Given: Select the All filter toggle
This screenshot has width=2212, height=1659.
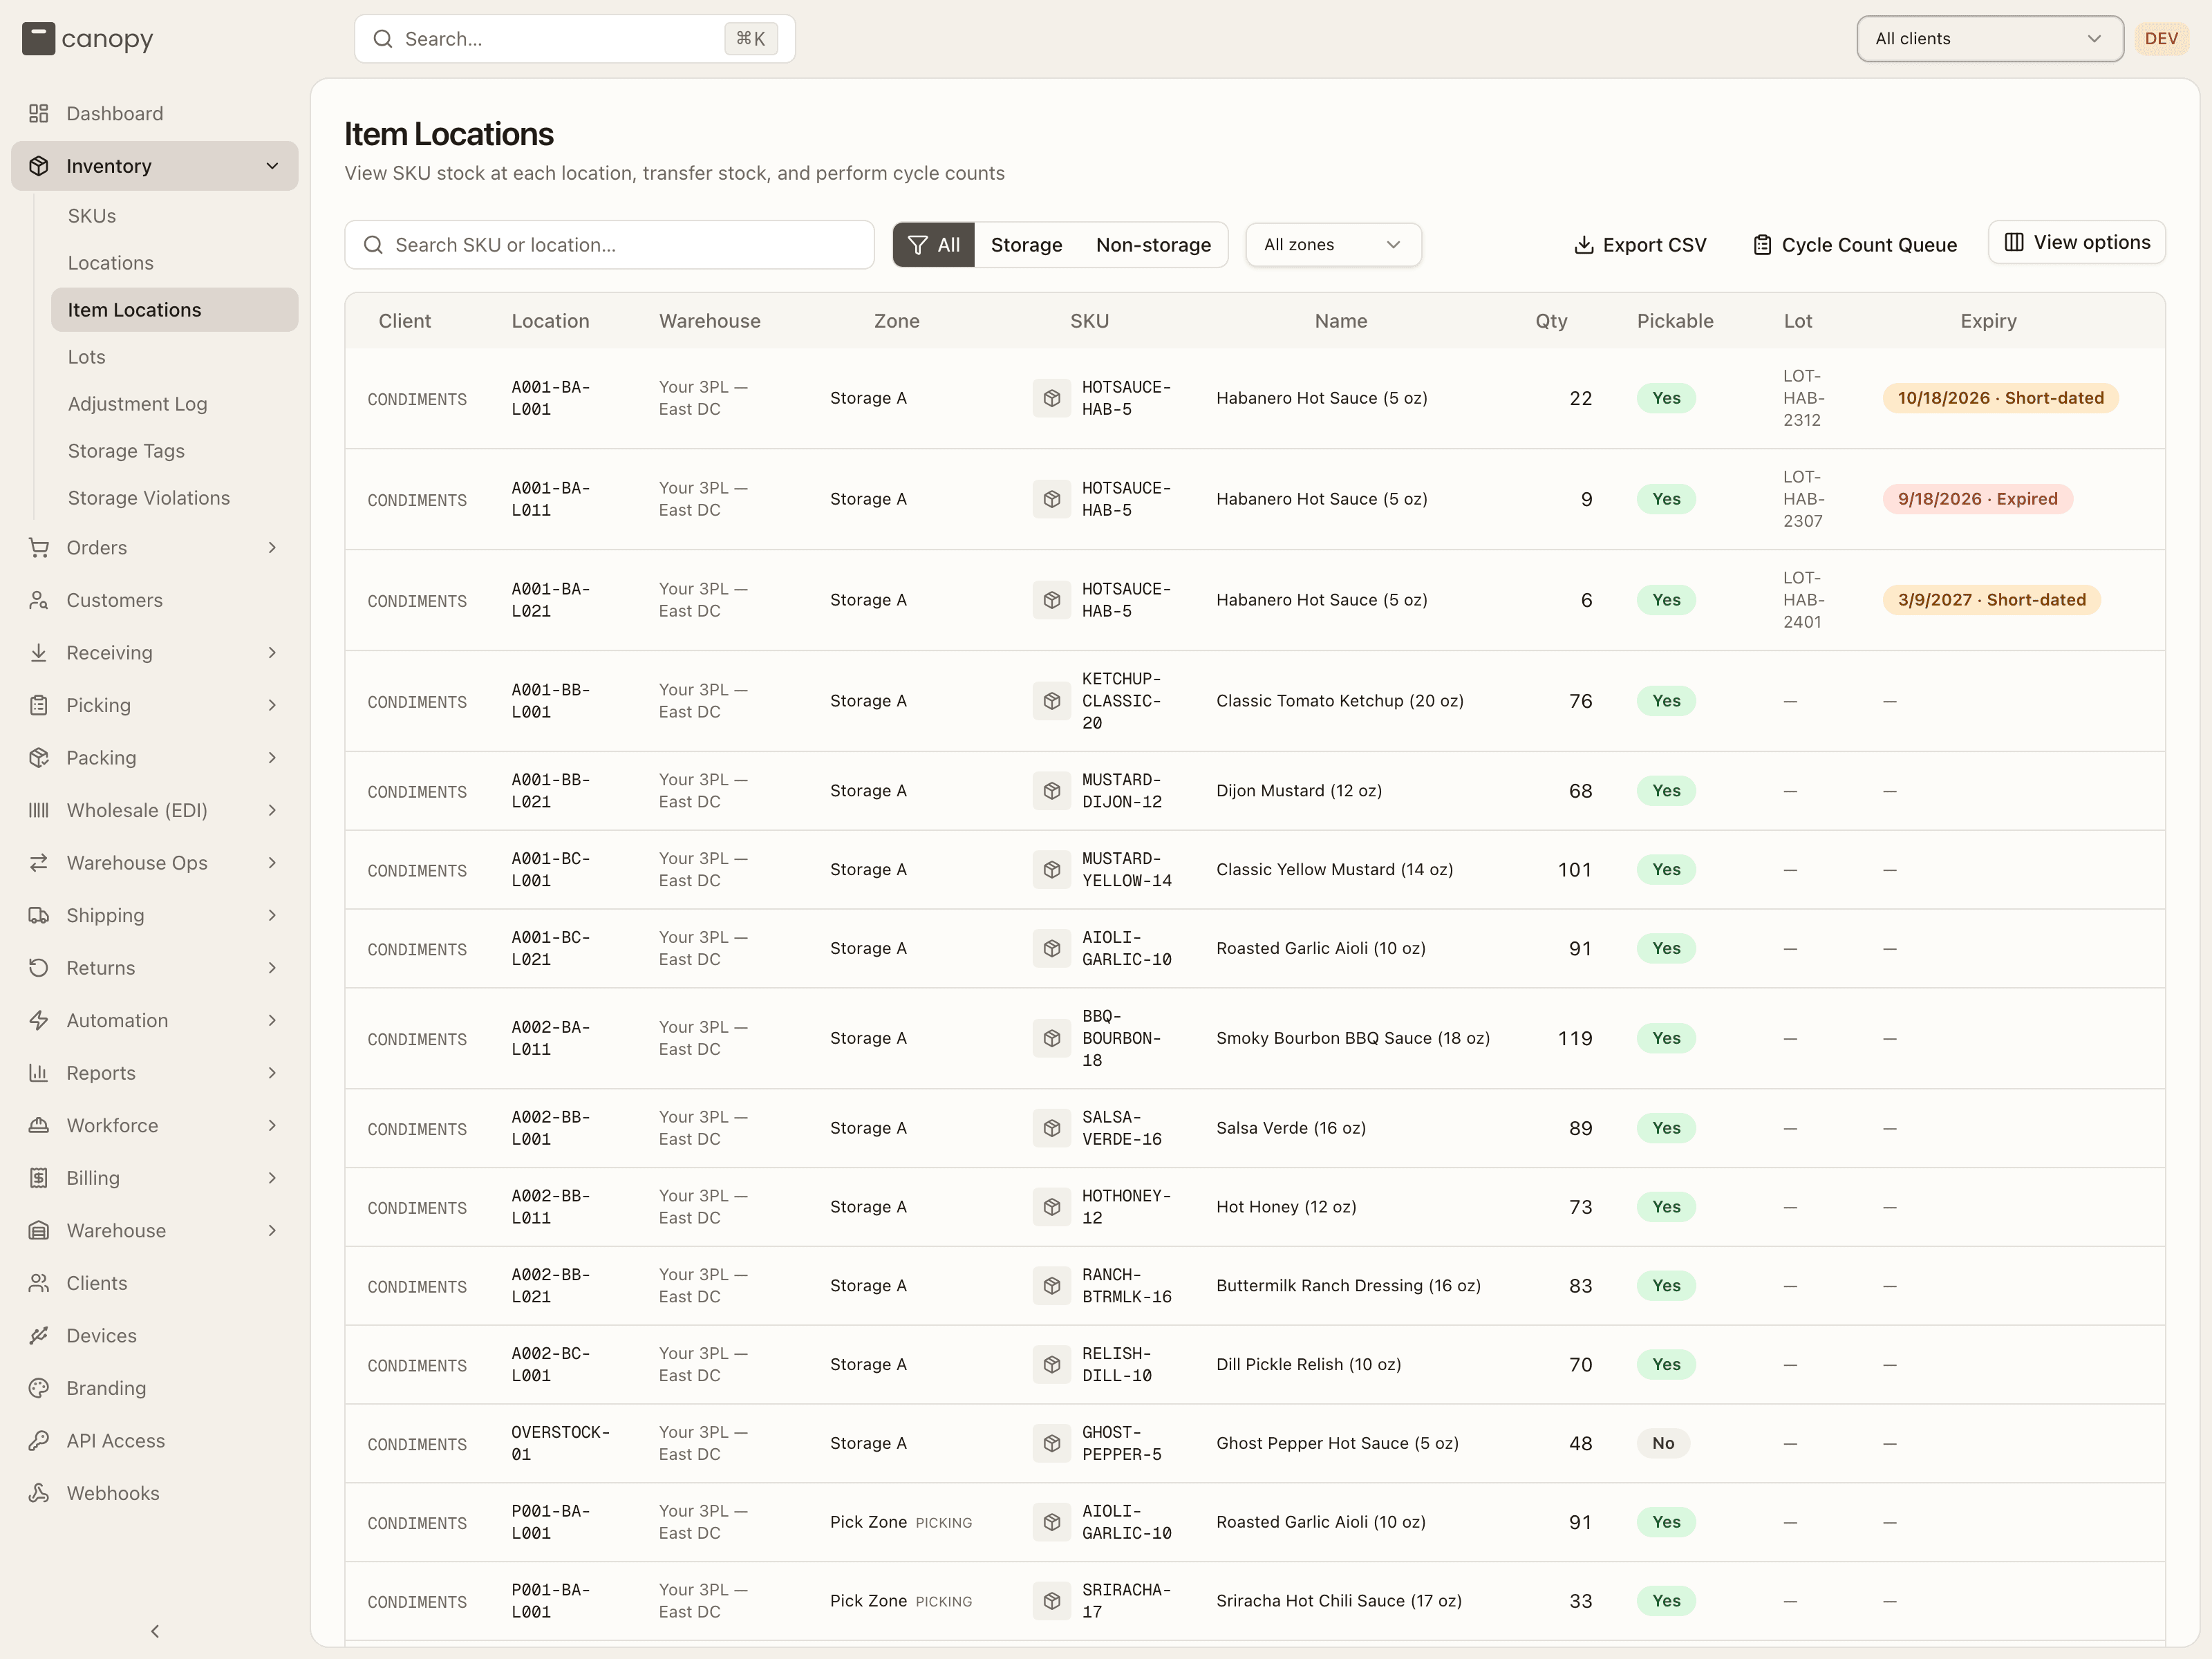Looking at the screenshot, I should tap(933, 245).
